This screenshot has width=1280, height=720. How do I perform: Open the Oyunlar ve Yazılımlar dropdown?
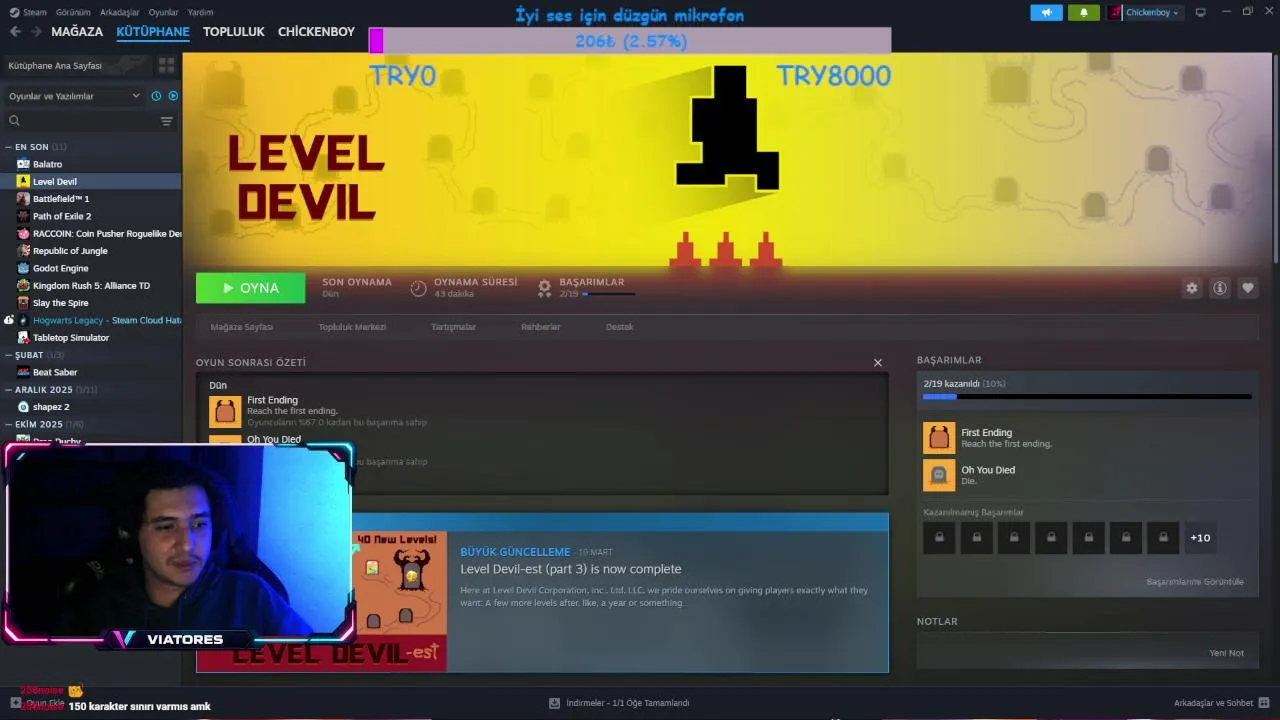tap(74, 96)
